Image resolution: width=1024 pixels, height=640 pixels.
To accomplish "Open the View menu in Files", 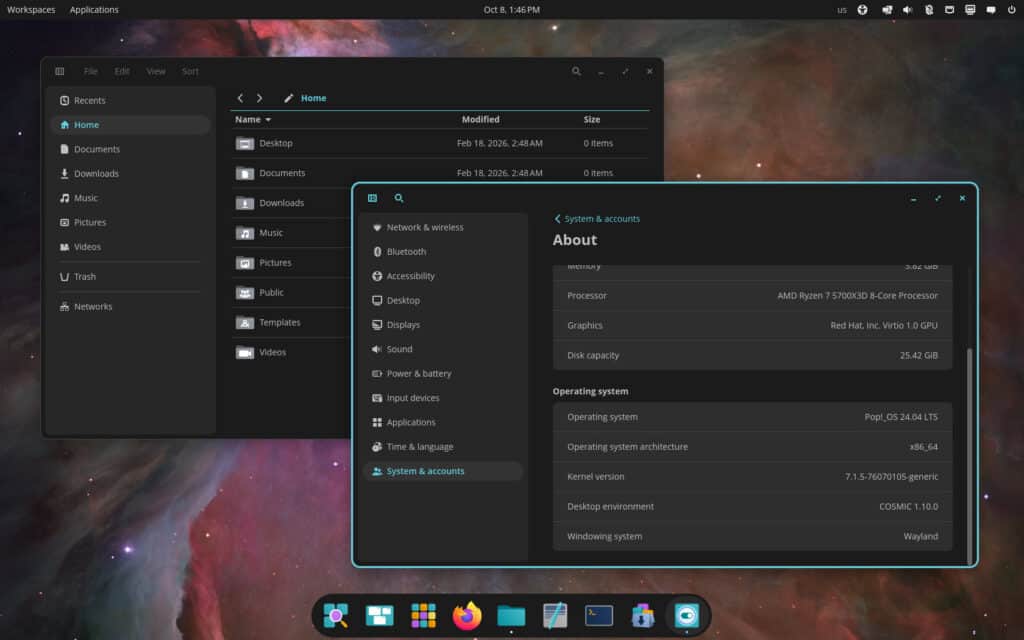I will pyautogui.click(x=155, y=71).
